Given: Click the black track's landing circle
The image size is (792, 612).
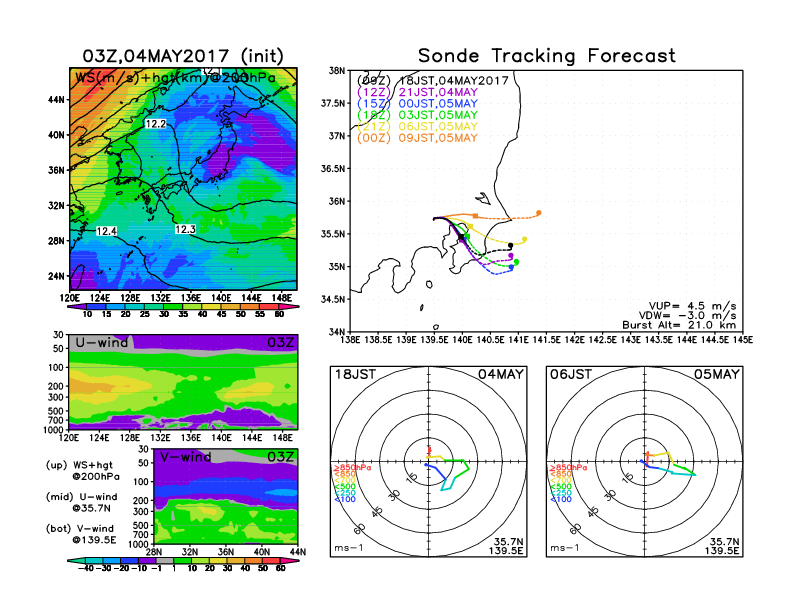Looking at the screenshot, I should (x=511, y=246).
